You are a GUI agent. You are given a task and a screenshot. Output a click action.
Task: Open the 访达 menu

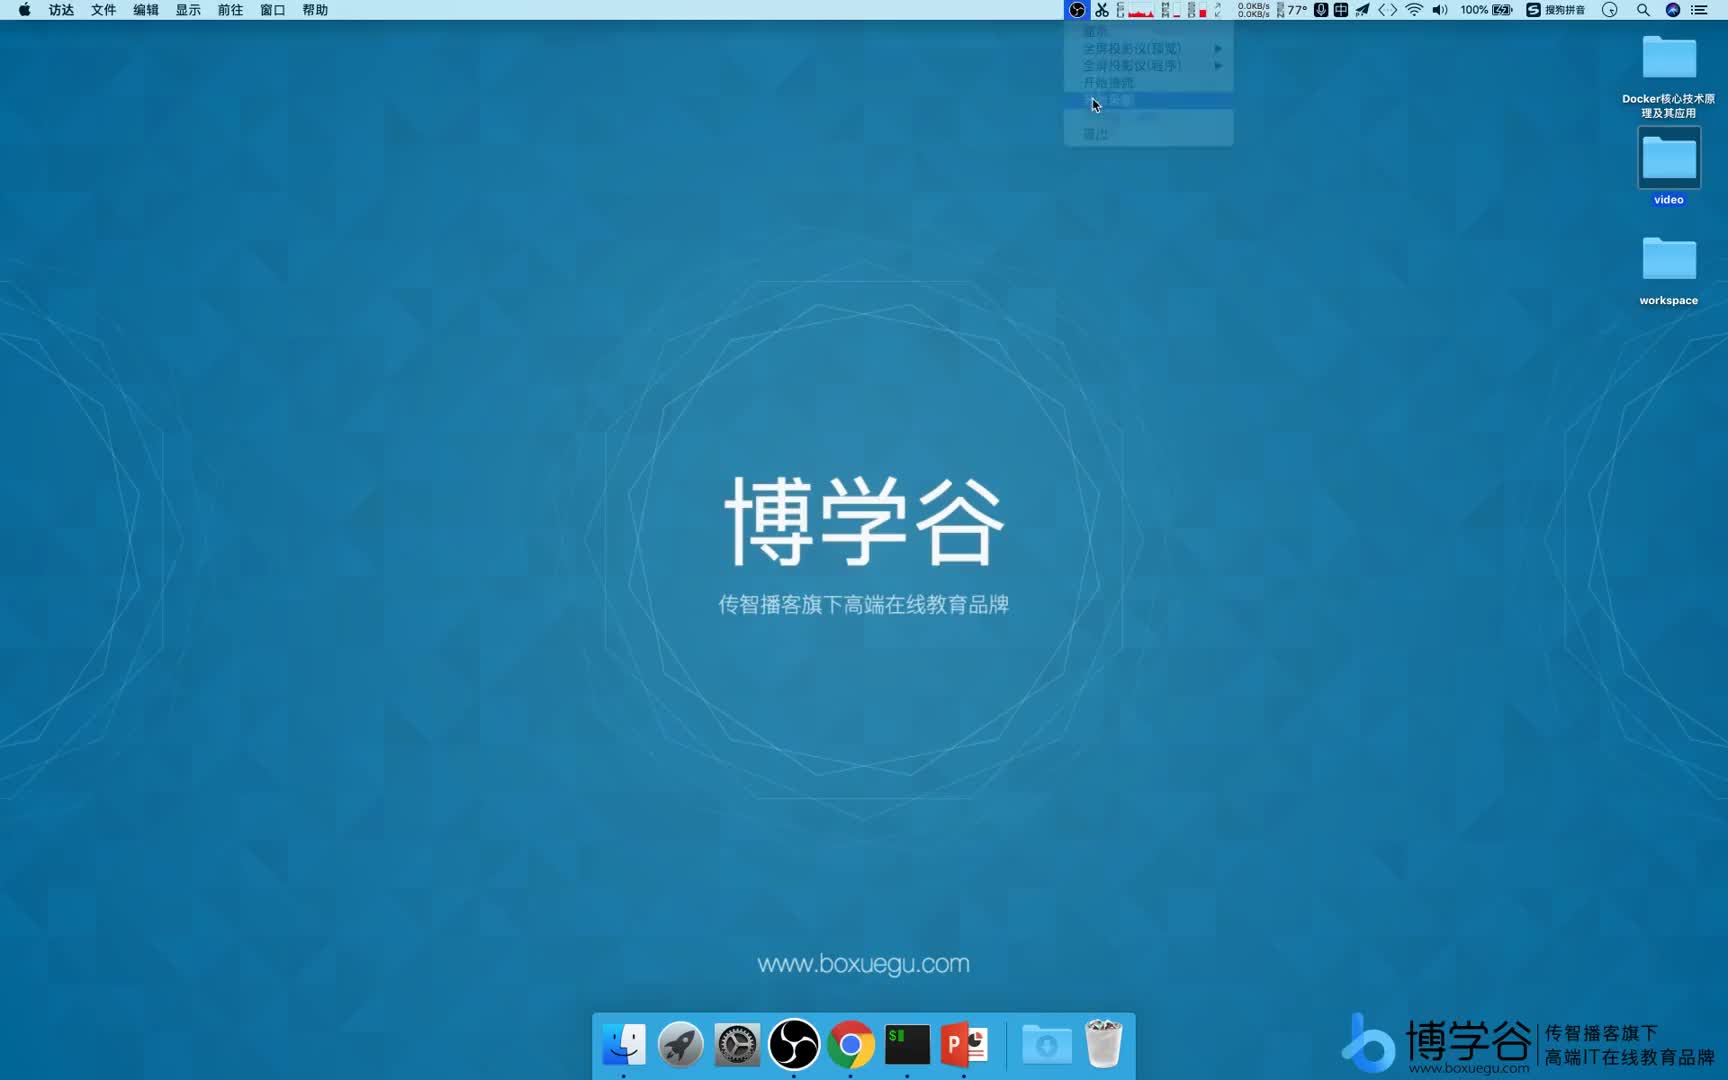point(61,10)
